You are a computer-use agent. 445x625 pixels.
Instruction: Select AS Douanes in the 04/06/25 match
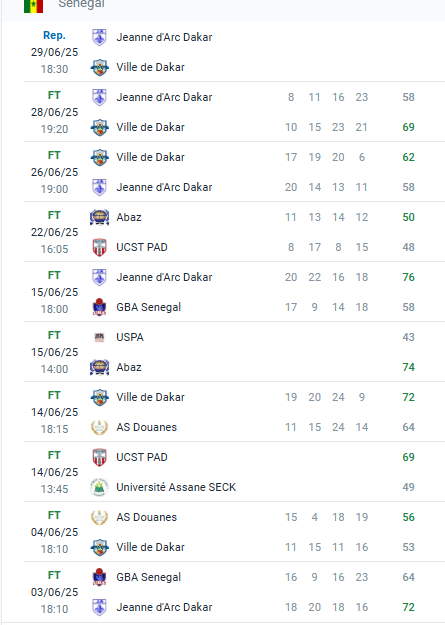tap(146, 517)
